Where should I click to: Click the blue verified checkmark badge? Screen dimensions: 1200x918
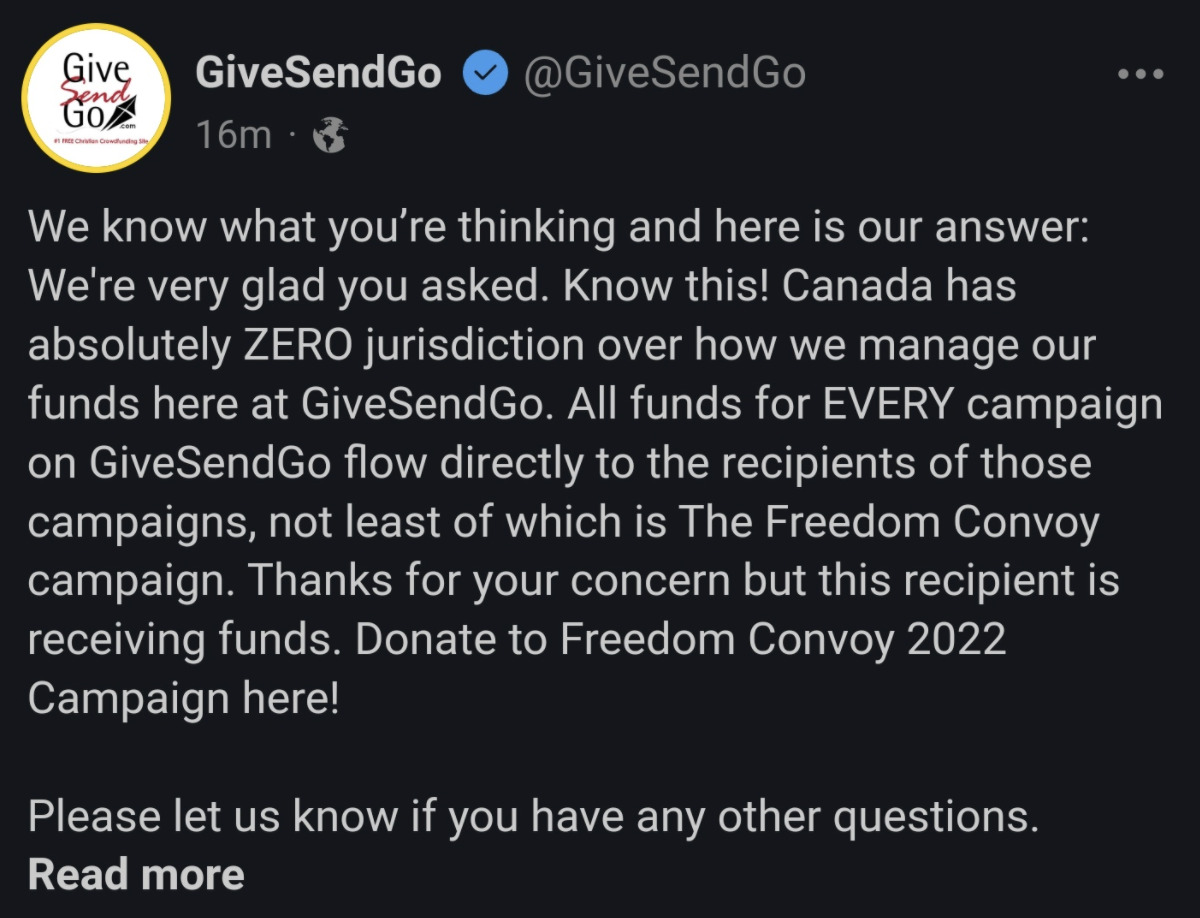coord(486,75)
